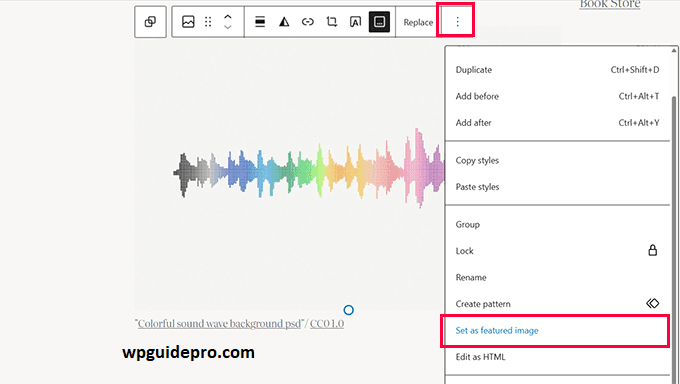The height and width of the screenshot is (384, 680).
Task: Select Paste styles option
Action: (557, 187)
